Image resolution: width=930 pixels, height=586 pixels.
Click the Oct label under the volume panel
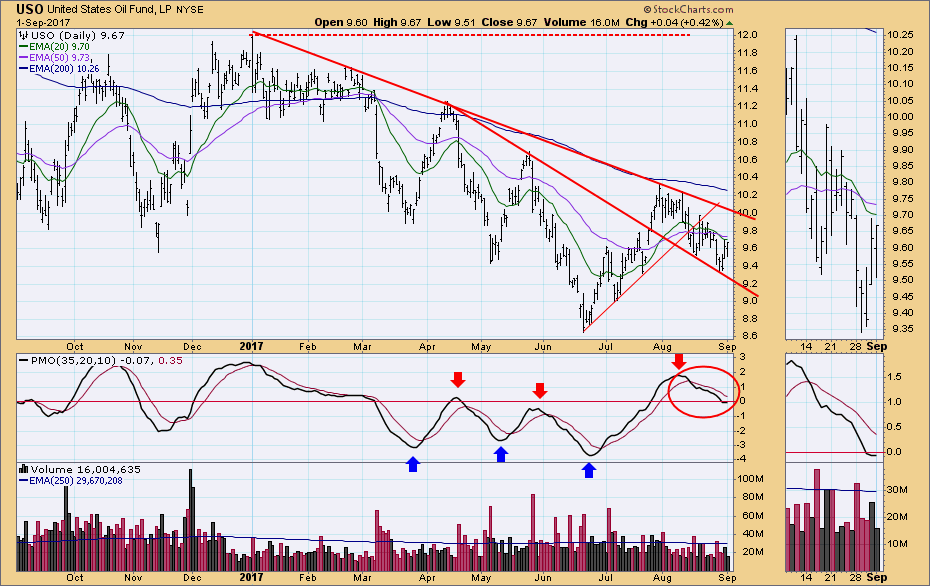point(75,577)
